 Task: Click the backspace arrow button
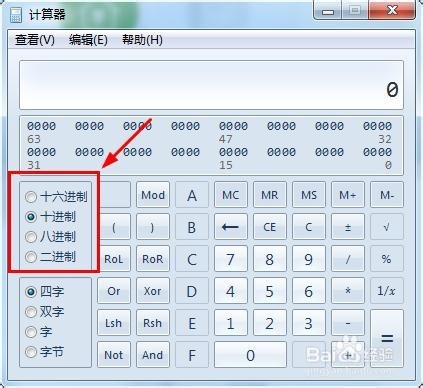[x=231, y=227]
